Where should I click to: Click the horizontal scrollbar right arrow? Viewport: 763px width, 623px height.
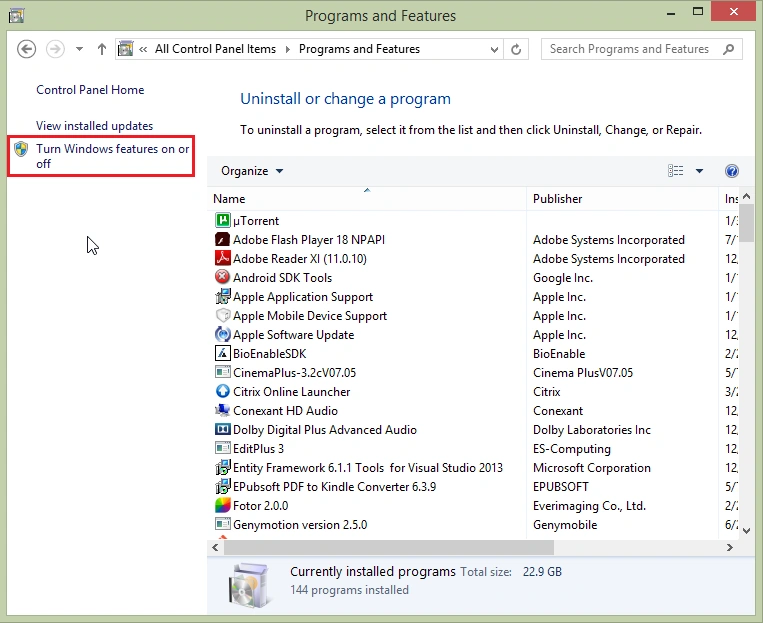729,548
